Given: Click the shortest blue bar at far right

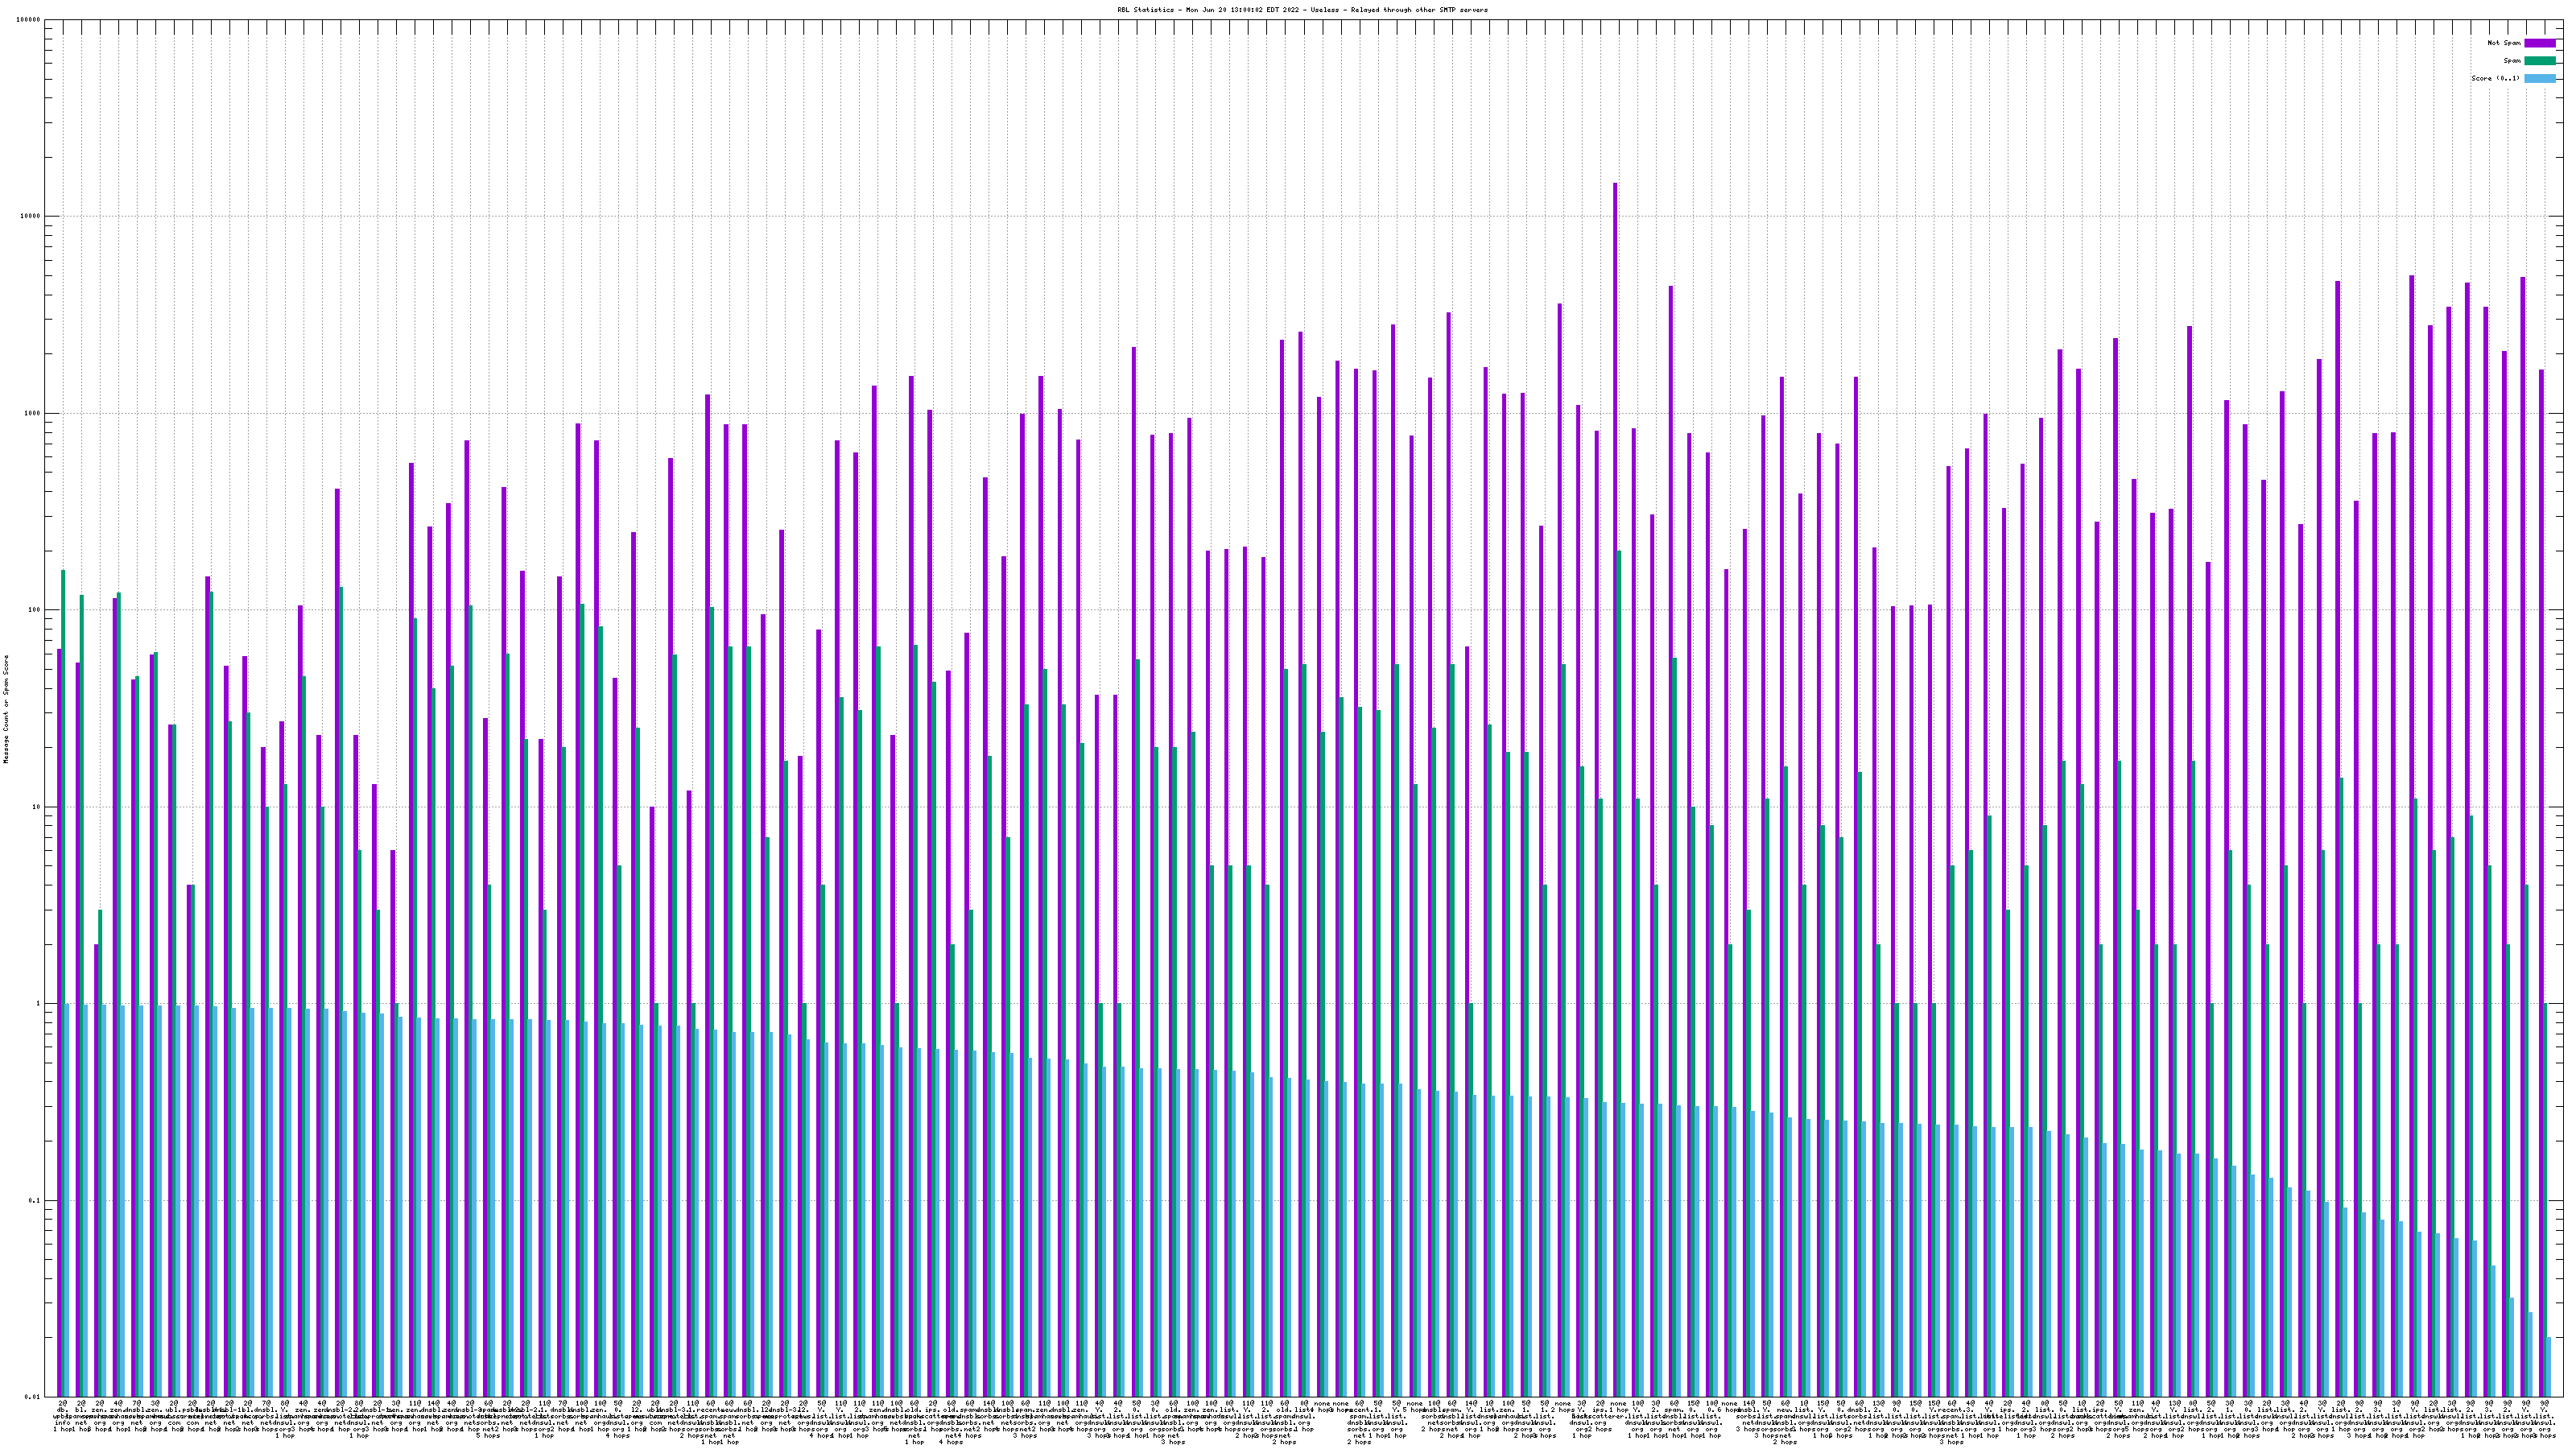Looking at the screenshot, I should pyautogui.click(x=2549, y=1366).
